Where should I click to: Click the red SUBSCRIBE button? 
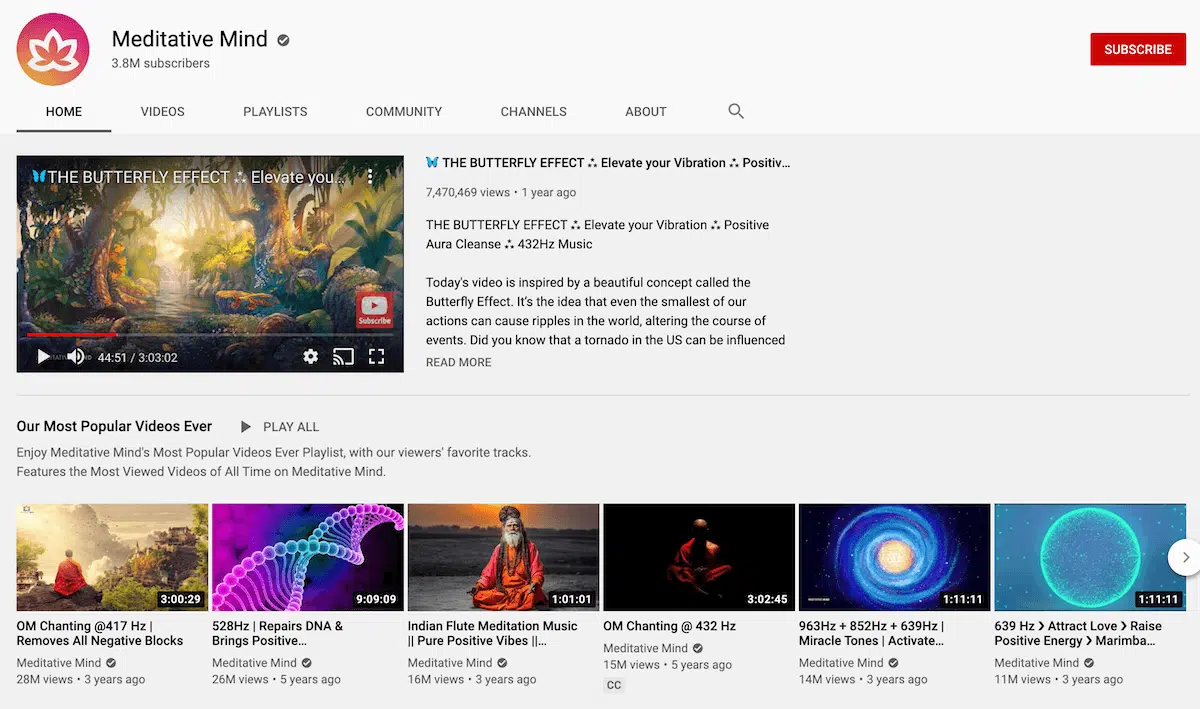[1138, 49]
